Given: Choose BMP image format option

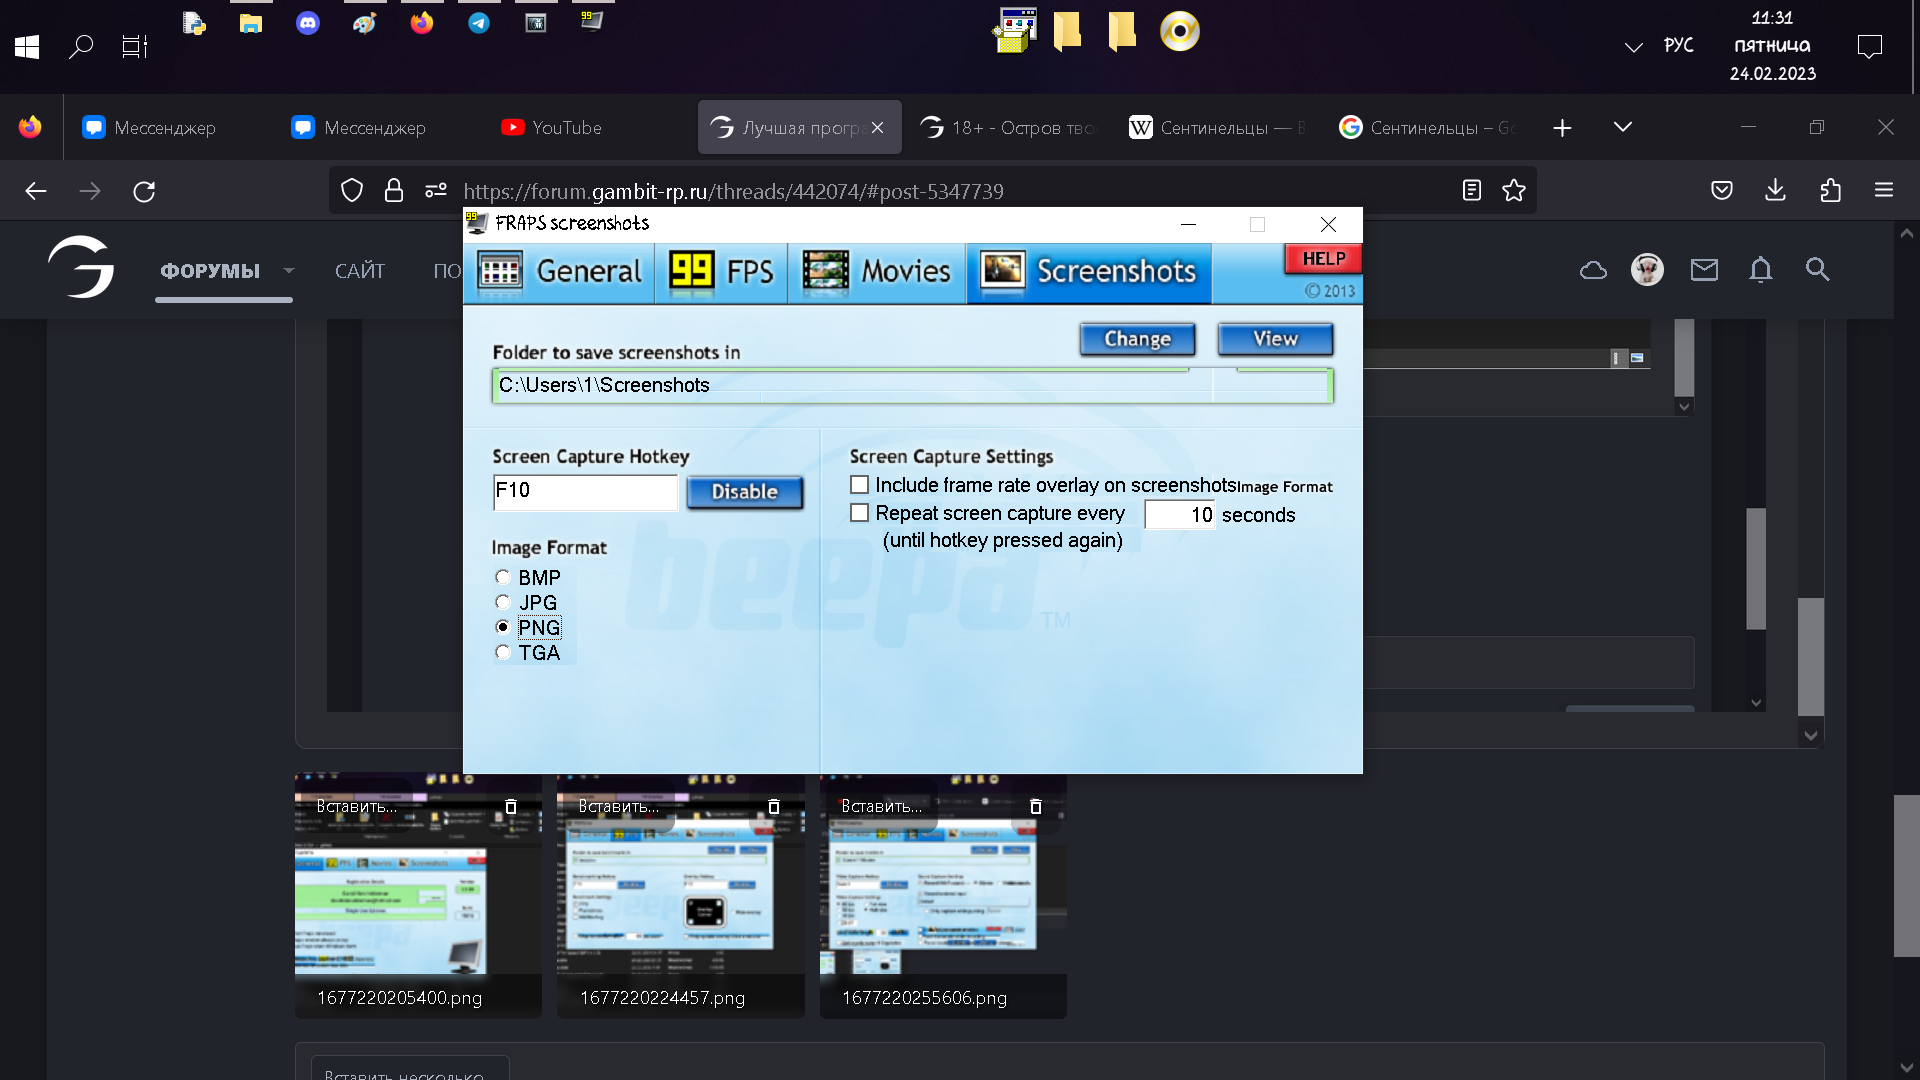Looking at the screenshot, I should point(503,577).
